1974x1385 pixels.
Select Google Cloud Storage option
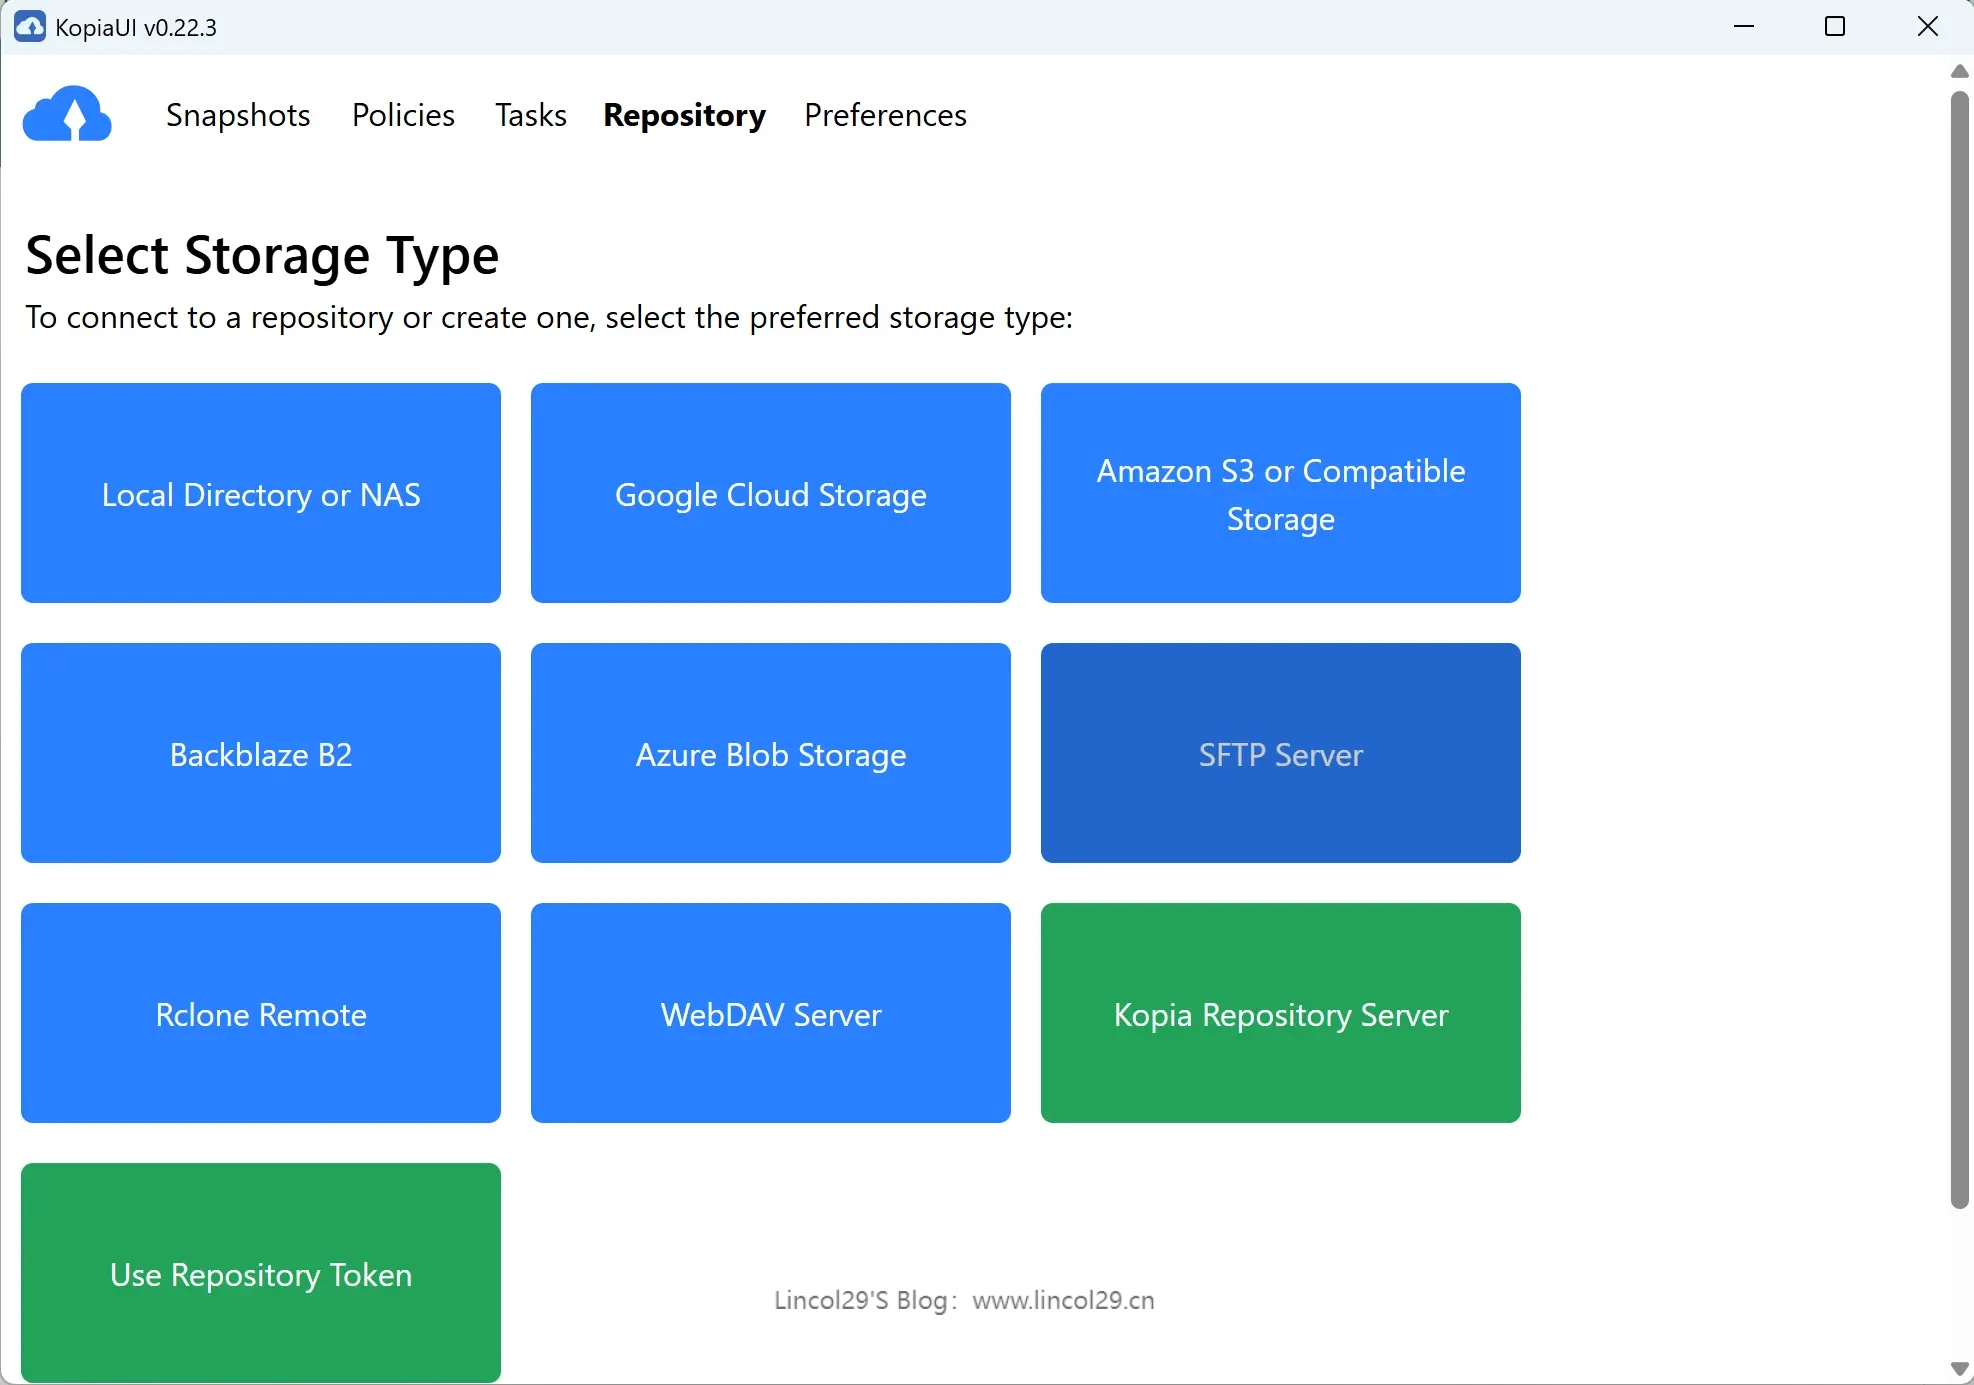pos(770,493)
